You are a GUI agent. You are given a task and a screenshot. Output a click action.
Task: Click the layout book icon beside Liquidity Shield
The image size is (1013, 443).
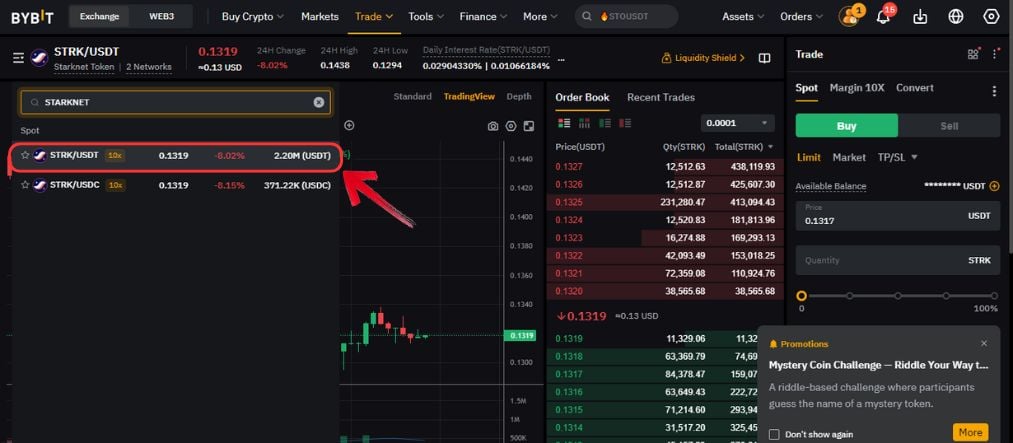(x=764, y=58)
